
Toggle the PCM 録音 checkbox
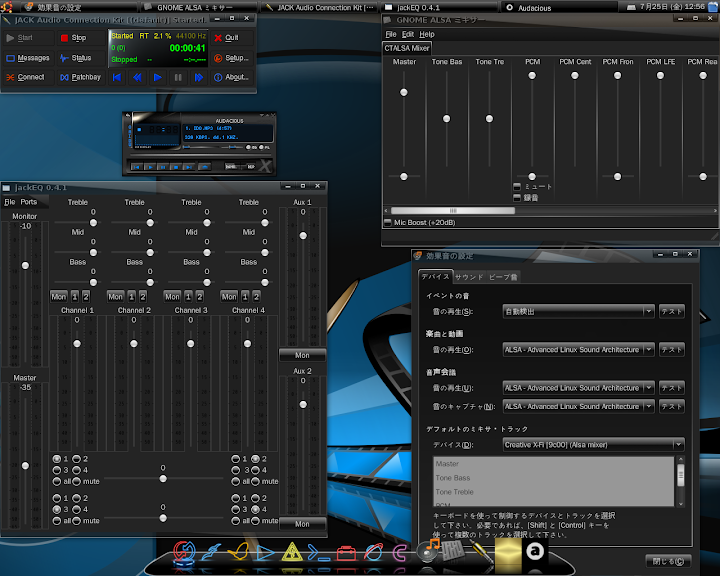tap(517, 198)
